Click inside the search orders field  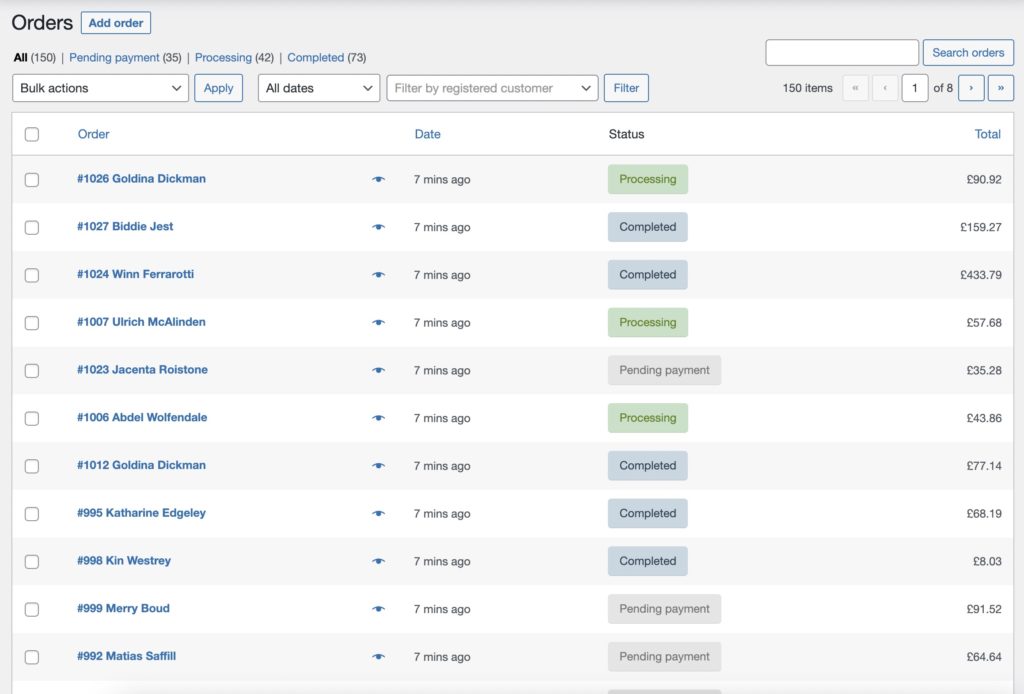click(842, 52)
